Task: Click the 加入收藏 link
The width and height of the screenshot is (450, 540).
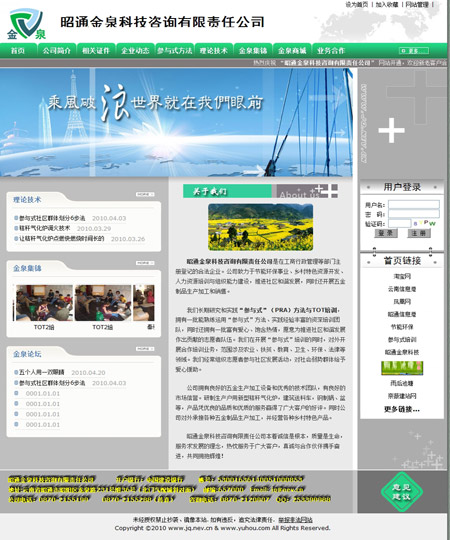Action: [x=387, y=4]
